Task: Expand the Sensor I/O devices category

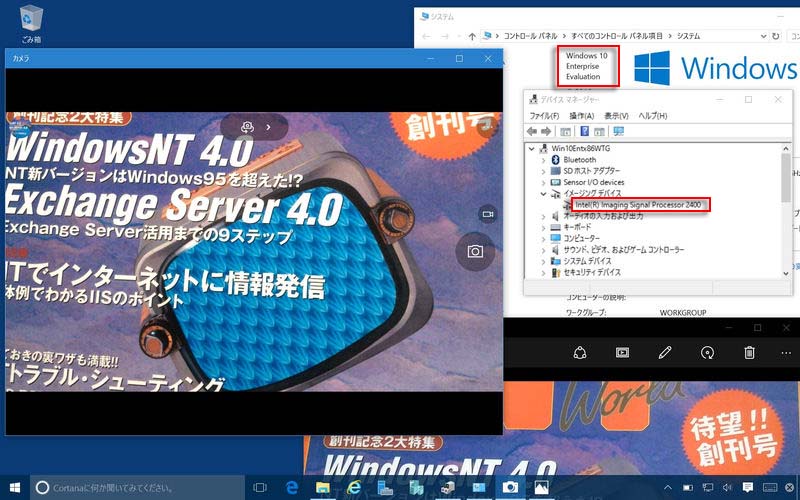Action: point(543,182)
